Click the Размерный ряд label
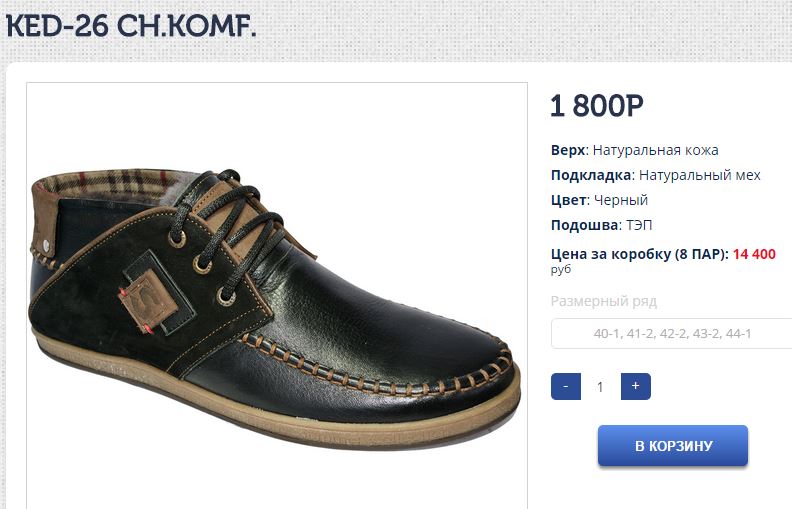Image resolution: width=792 pixels, height=509 pixels. coord(604,301)
